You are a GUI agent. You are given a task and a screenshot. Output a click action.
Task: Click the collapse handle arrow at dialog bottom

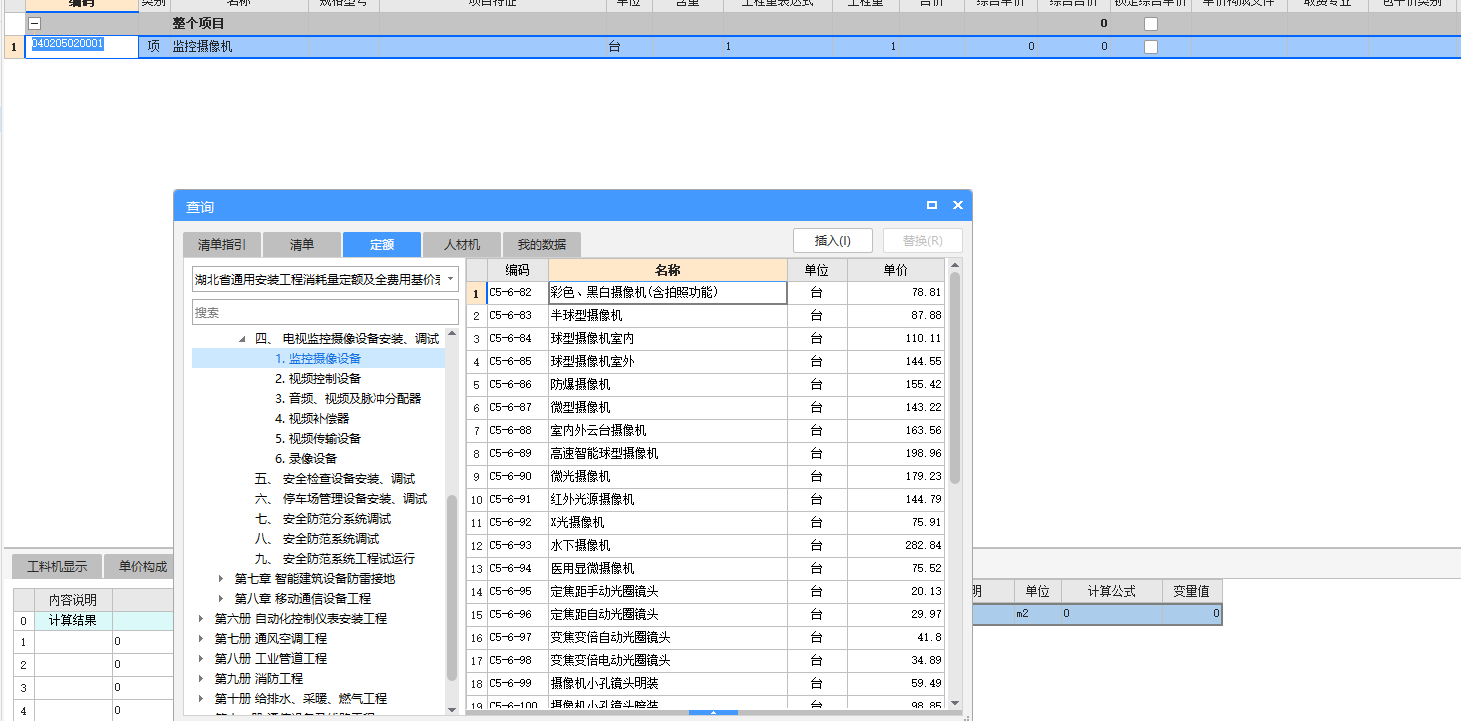(713, 713)
